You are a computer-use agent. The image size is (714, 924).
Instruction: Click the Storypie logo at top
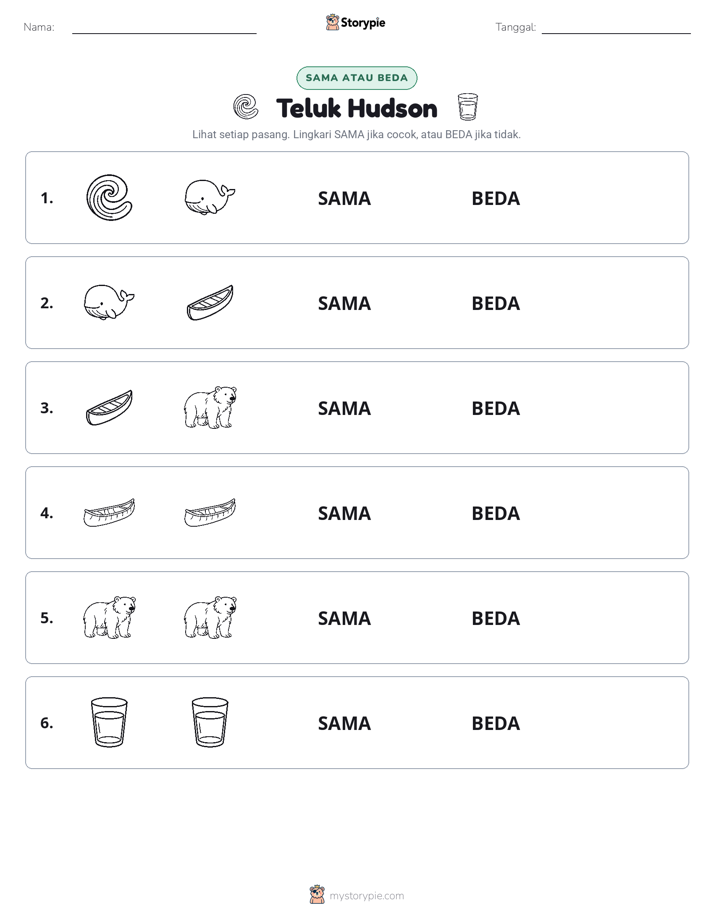point(355,22)
